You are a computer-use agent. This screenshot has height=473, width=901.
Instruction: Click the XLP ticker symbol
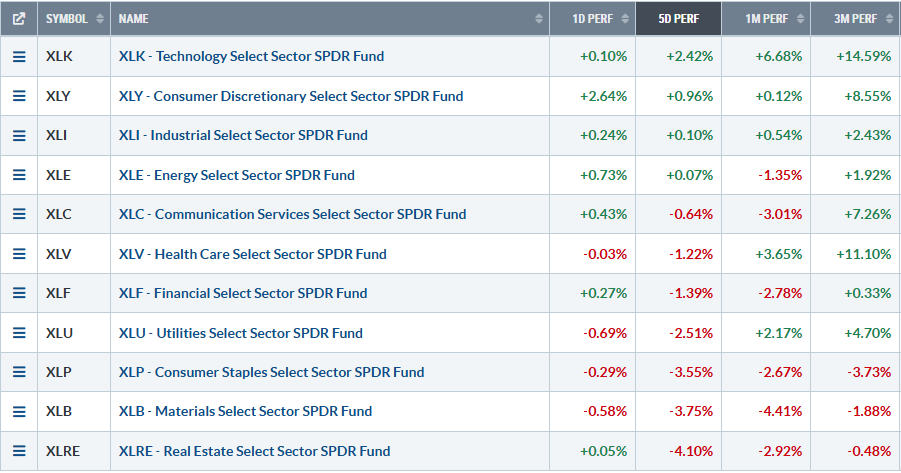coord(59,372)
